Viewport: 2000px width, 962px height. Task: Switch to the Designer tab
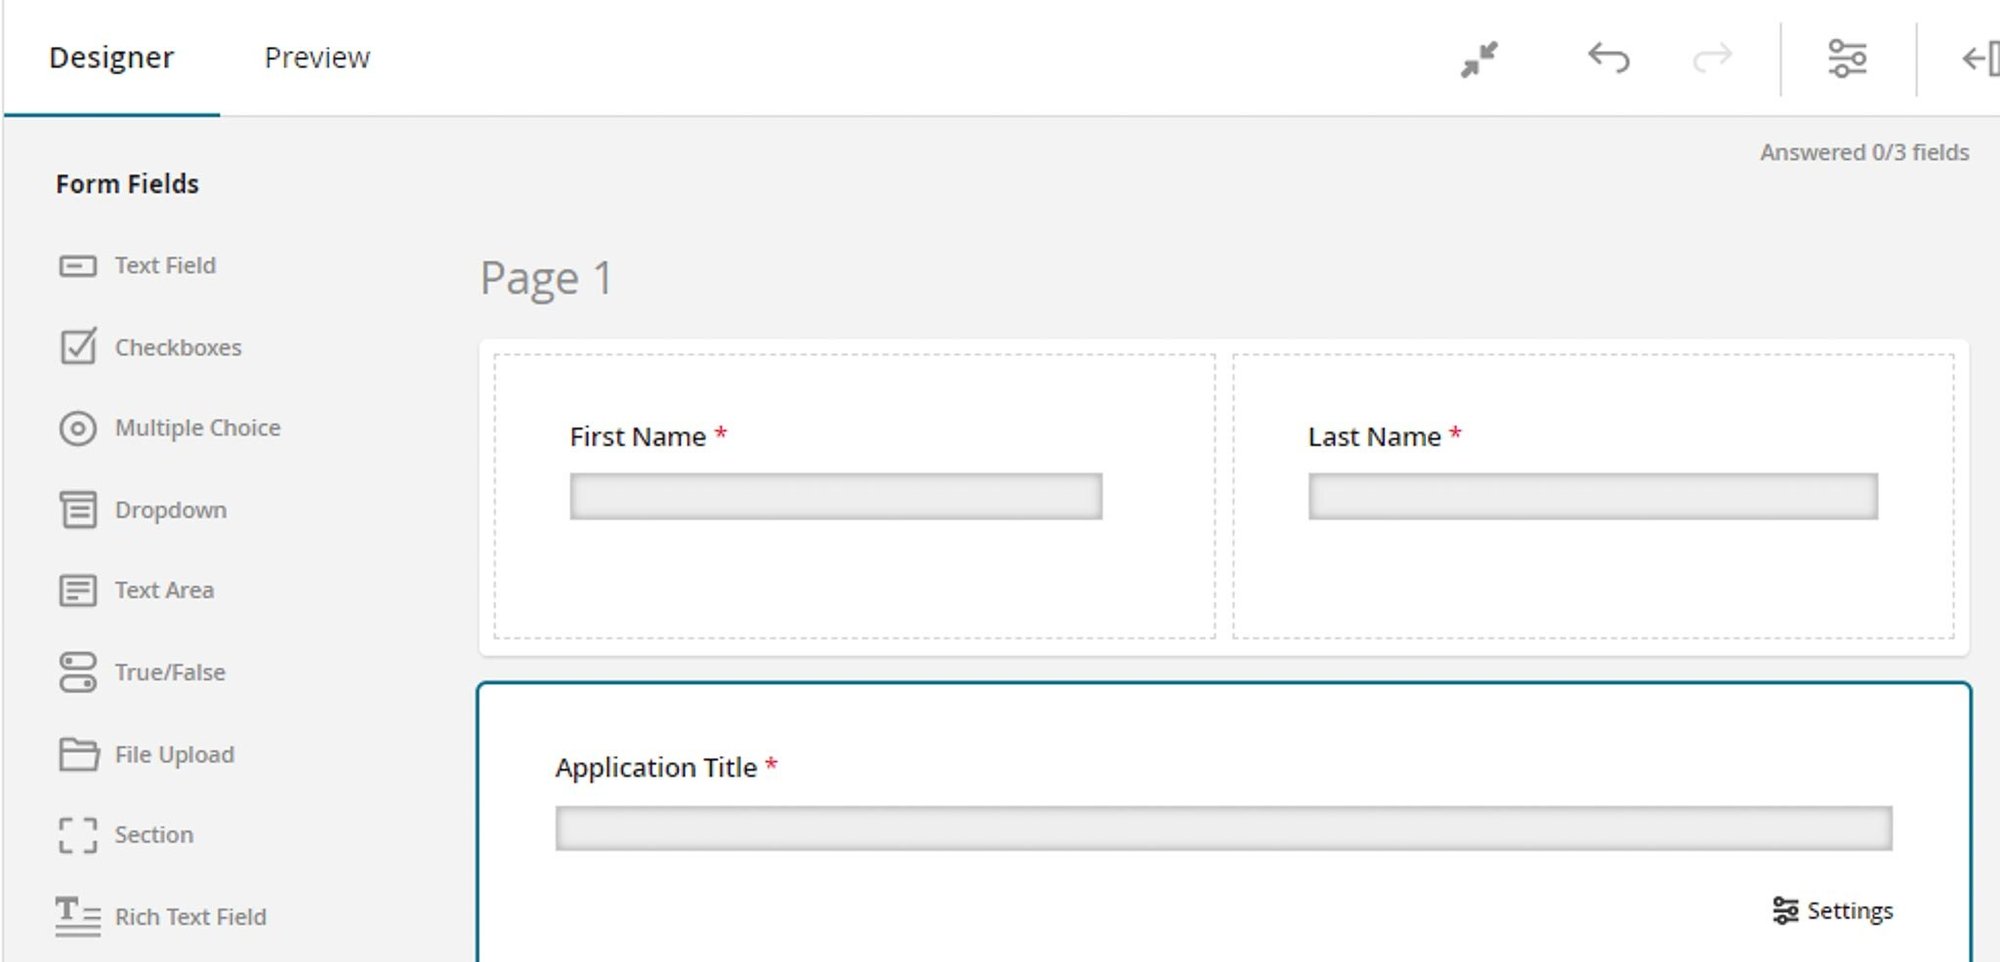pyautogui.click(x=111, y=57)
